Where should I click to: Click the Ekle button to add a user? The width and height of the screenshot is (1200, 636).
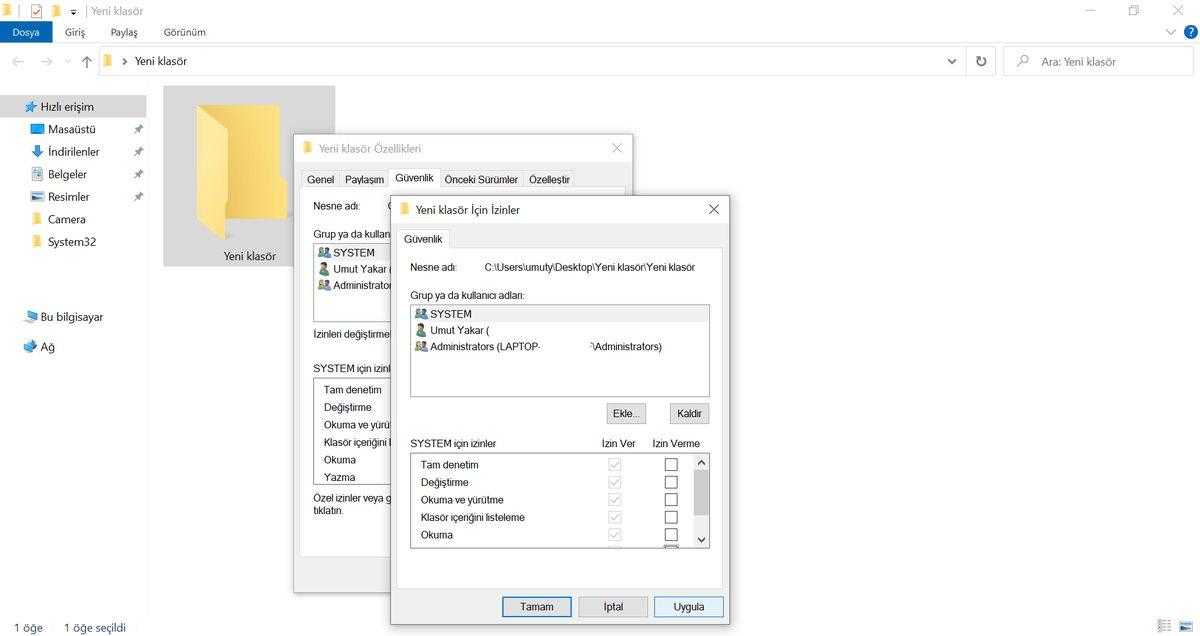pyautogui.click(x=625, y=412)
